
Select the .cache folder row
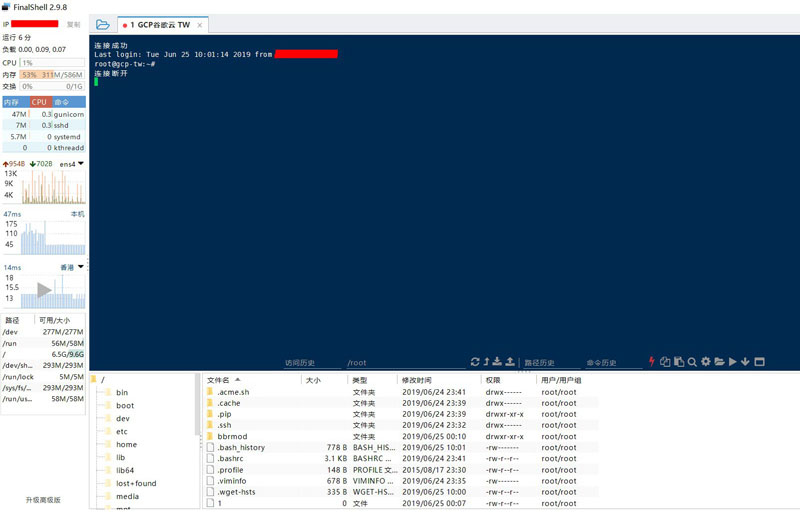pyautogui.click(x=401, y=403)
